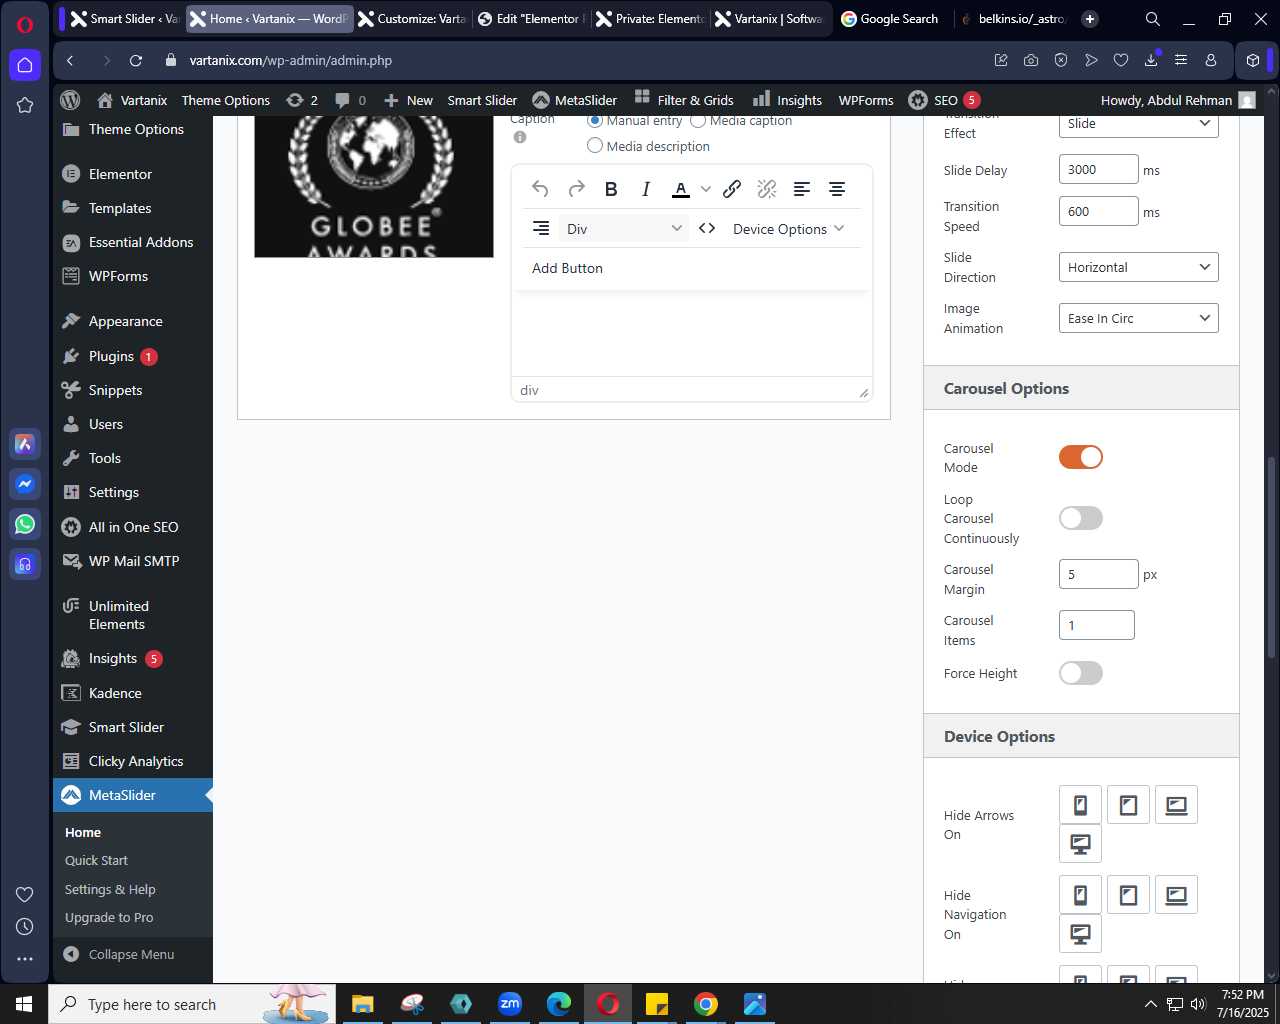
Task: Enable the Force Height toggle
Action: [x=1081, y=673]
